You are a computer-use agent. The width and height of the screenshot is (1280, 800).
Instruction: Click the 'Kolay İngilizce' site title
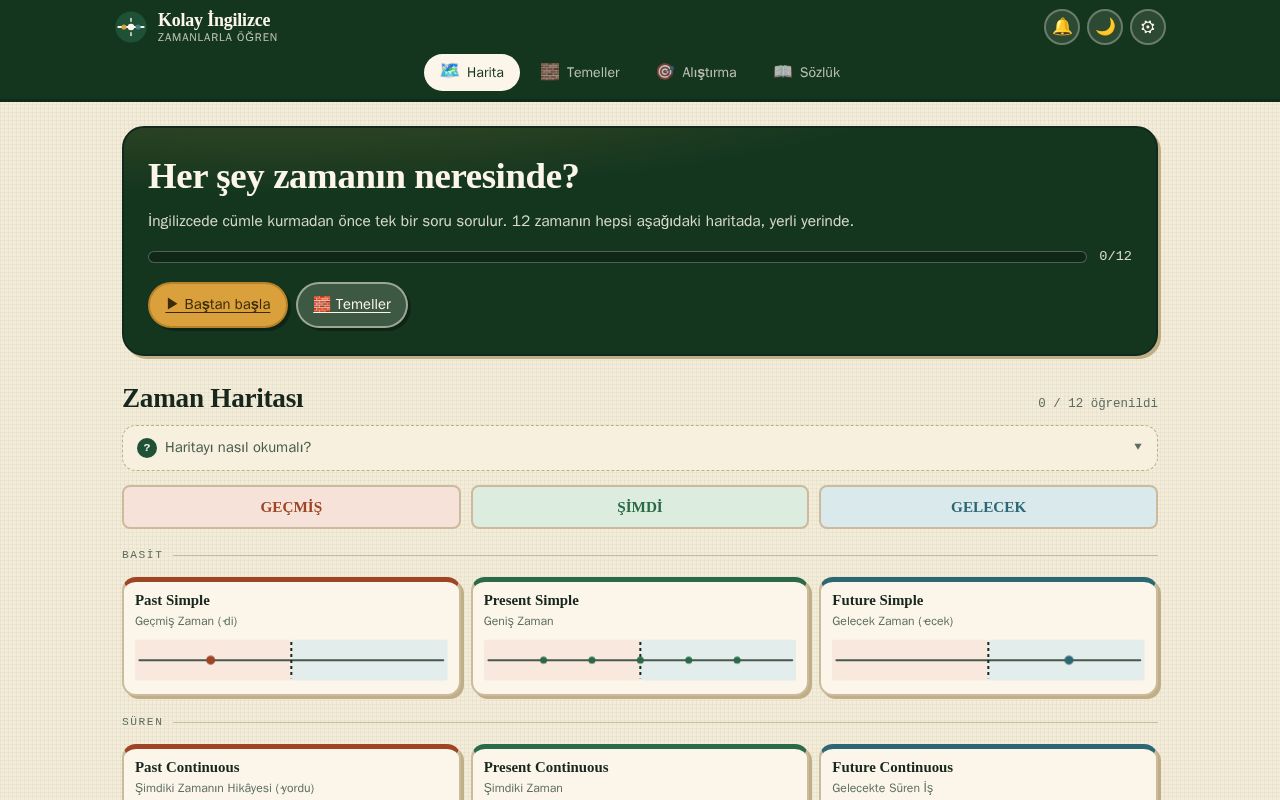214,20
